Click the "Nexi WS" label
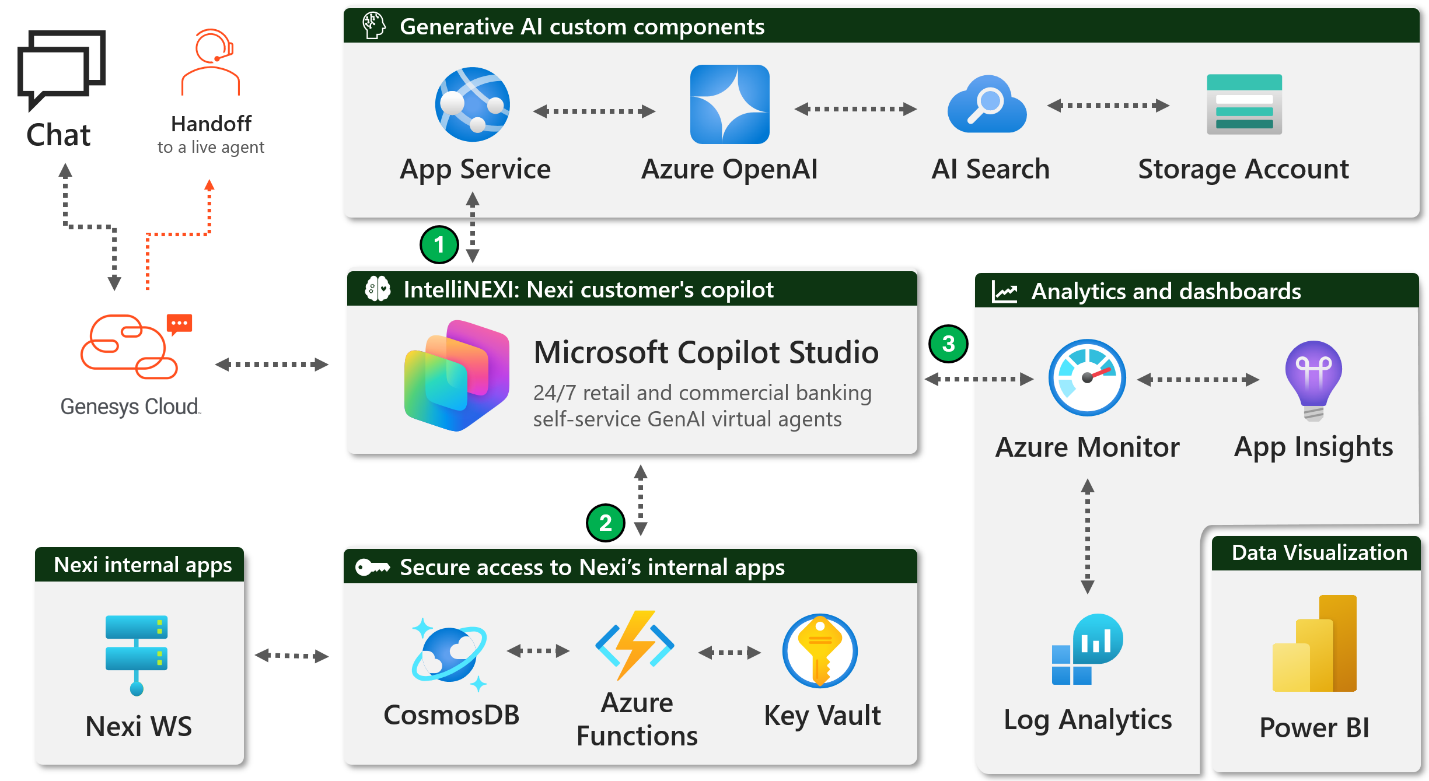1429x781 pixels. (138, 727)
